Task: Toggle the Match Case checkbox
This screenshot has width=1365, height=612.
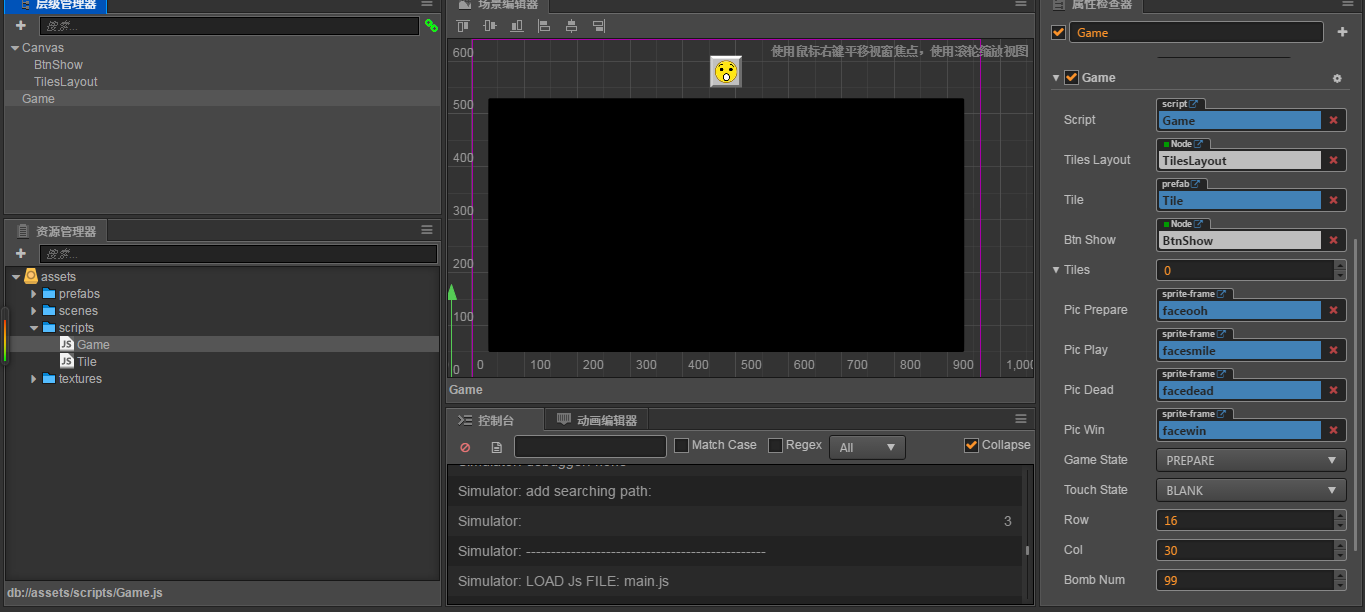Action: 682,445
